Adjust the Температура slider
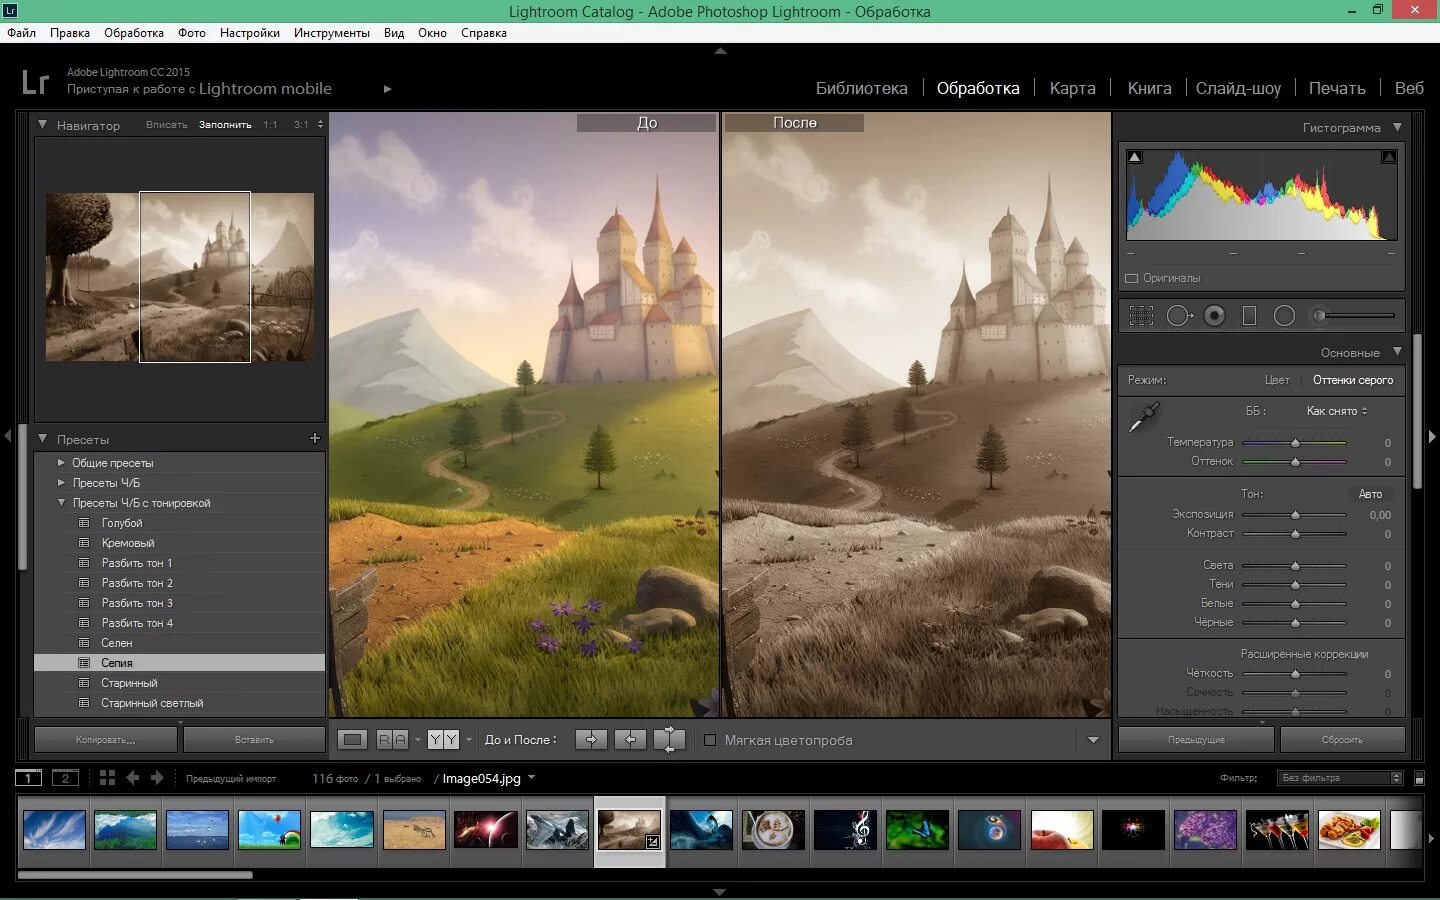 1295,442
